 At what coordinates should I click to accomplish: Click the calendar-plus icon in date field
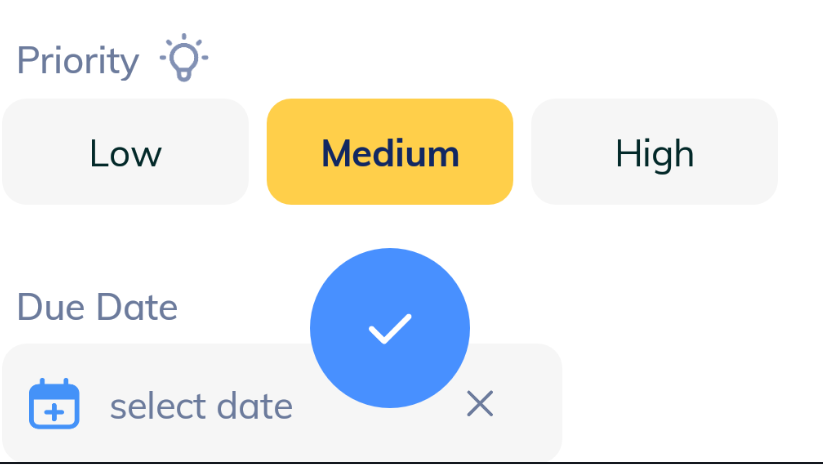pos(54,404)
